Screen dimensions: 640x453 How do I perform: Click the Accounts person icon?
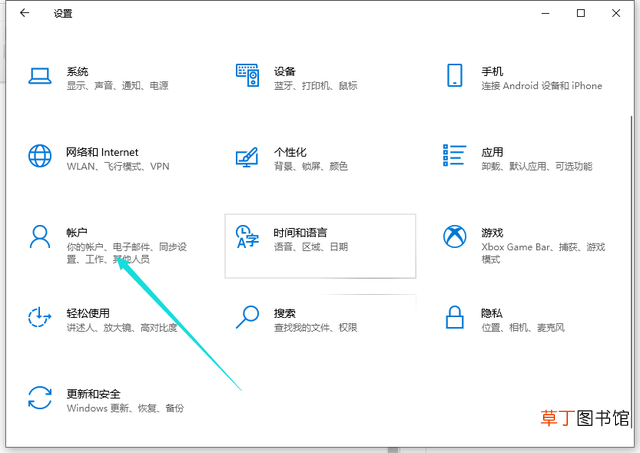[x=40, y=237]
